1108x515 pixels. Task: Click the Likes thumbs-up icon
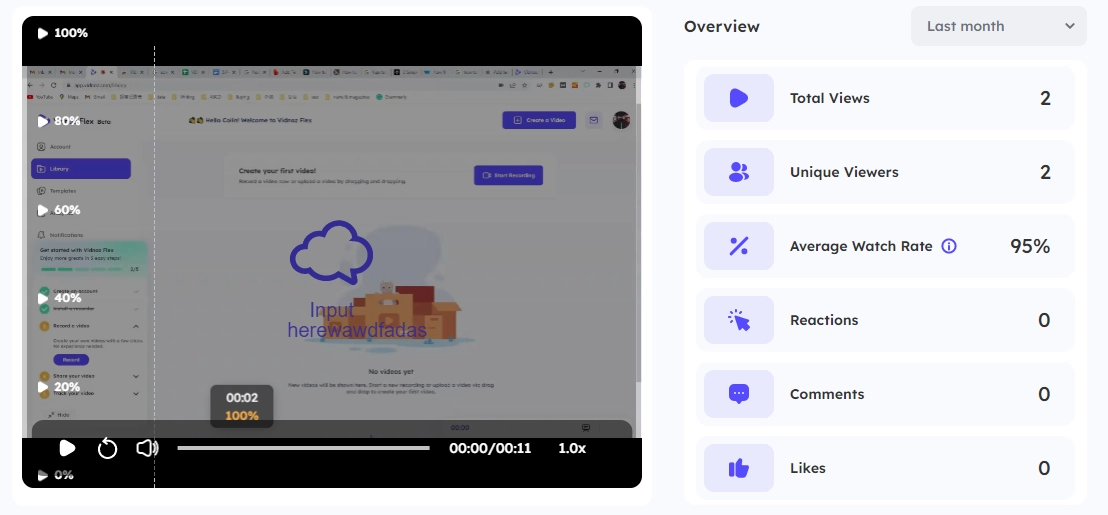(739, 468)
